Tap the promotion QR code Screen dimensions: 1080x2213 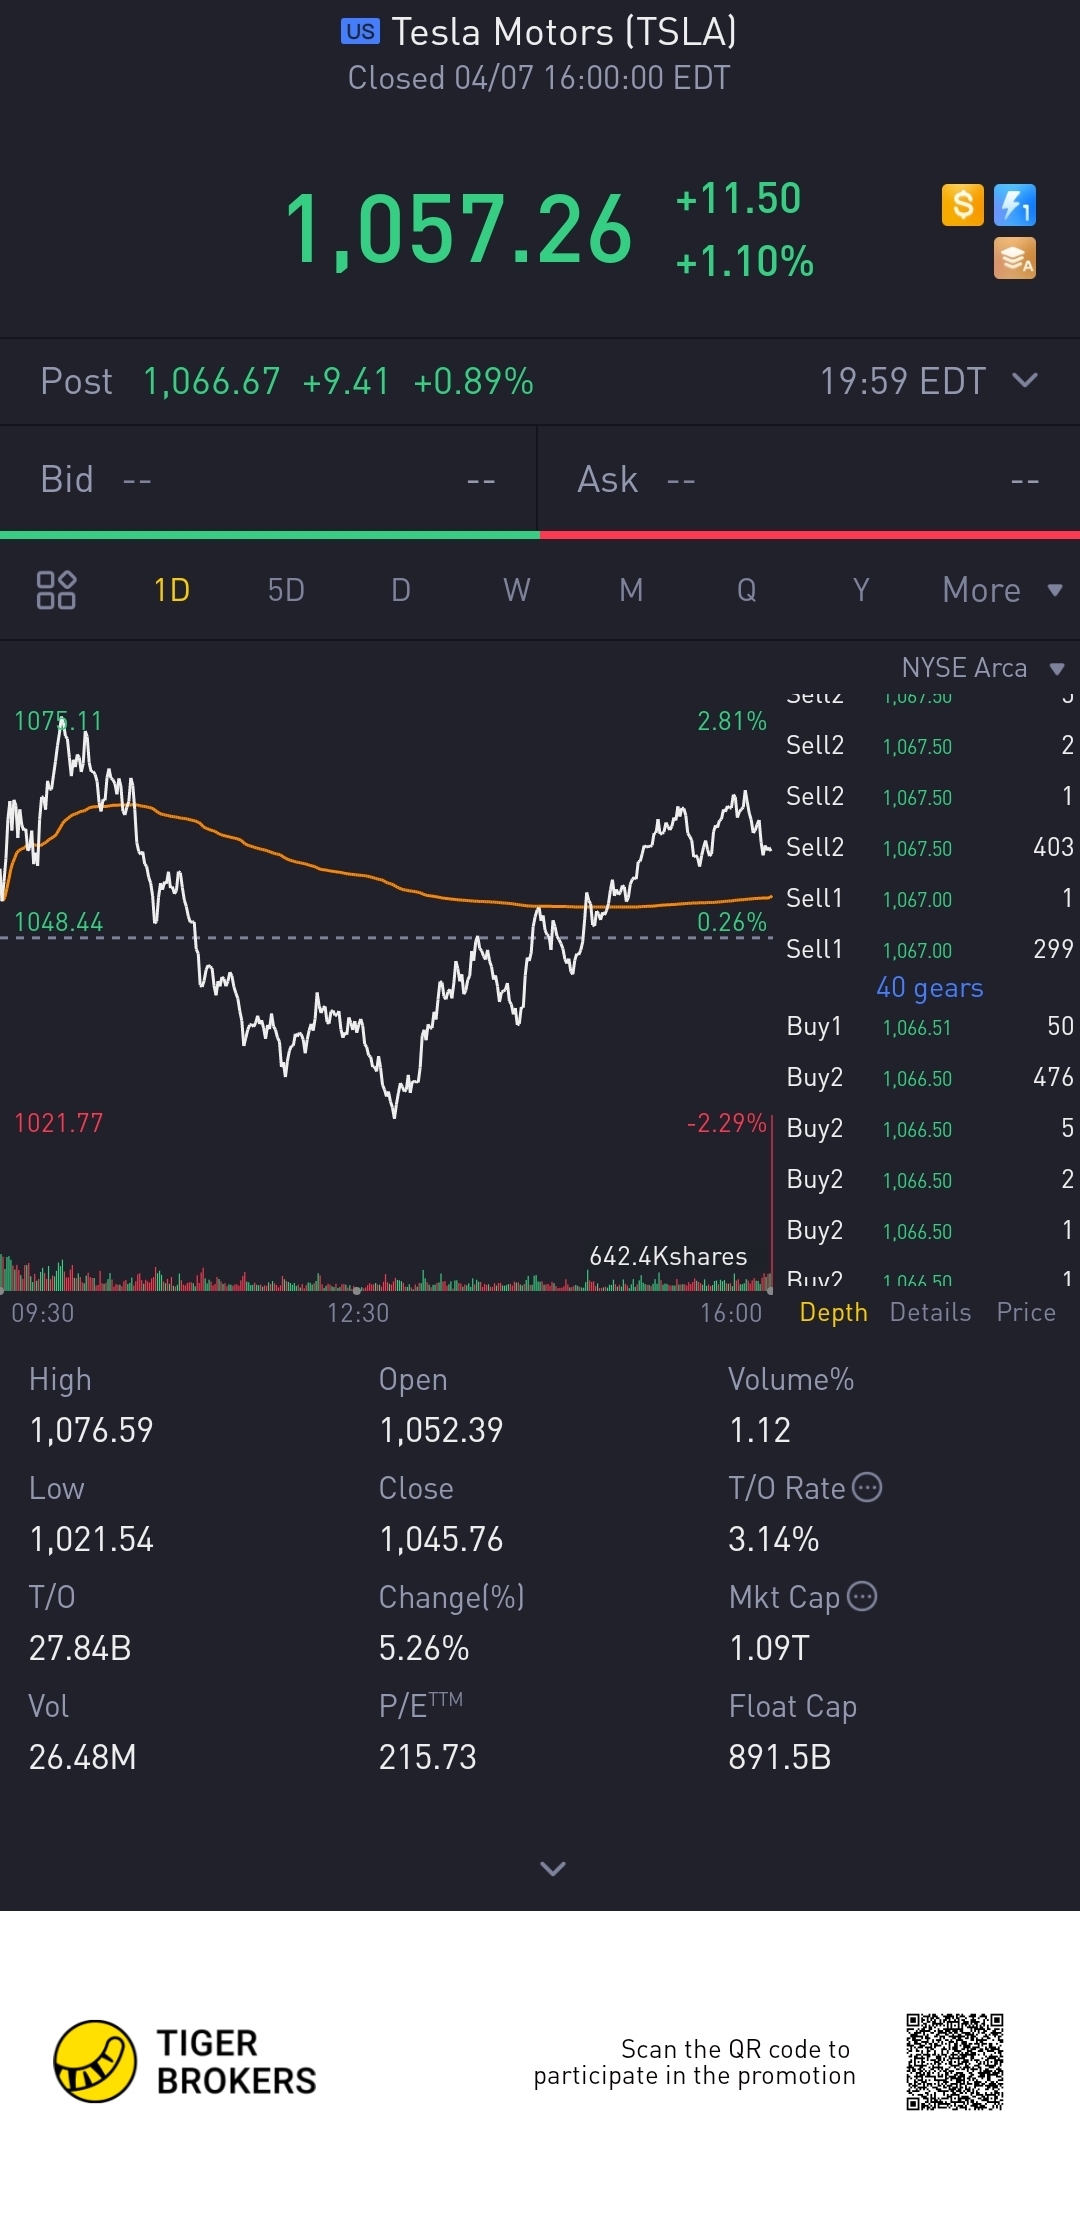click(954, 2061)
